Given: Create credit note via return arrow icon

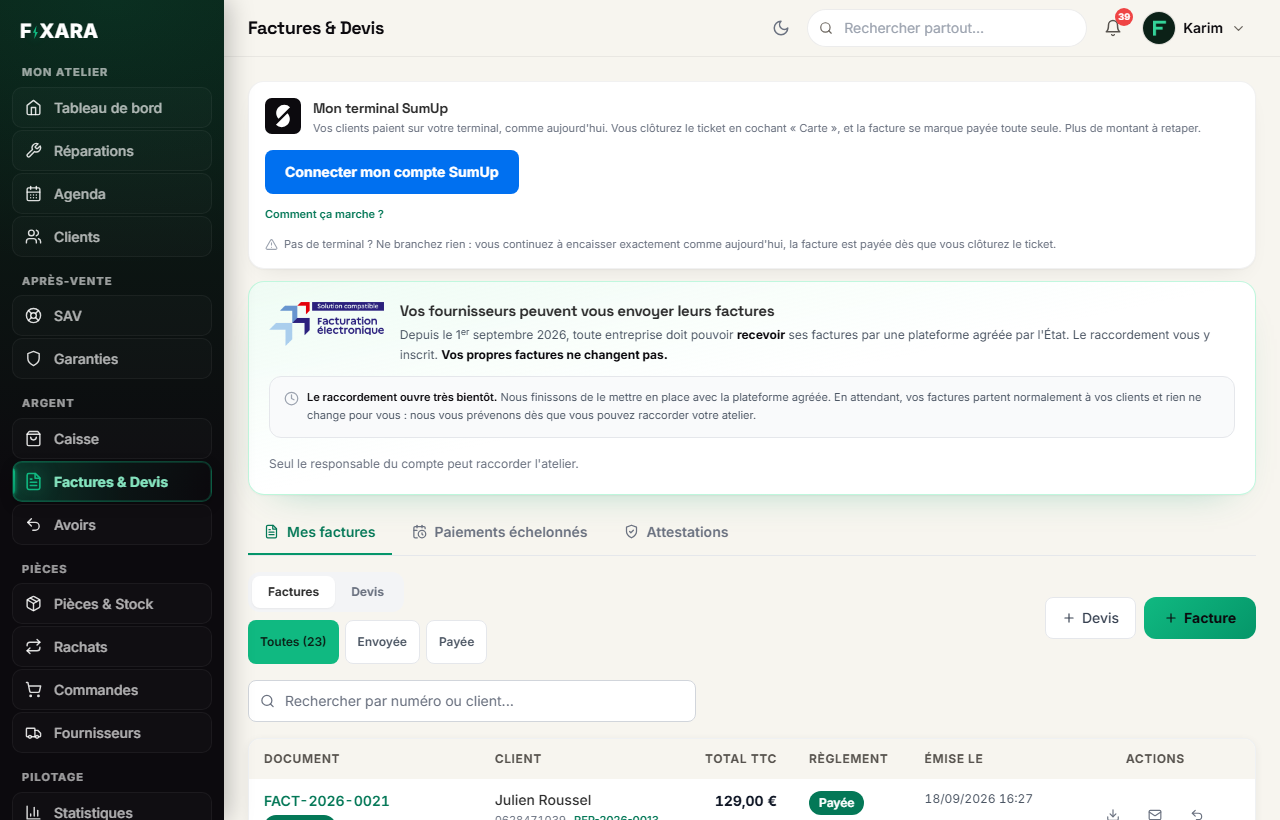Looking at the screenshot, I should [1197, 814].
